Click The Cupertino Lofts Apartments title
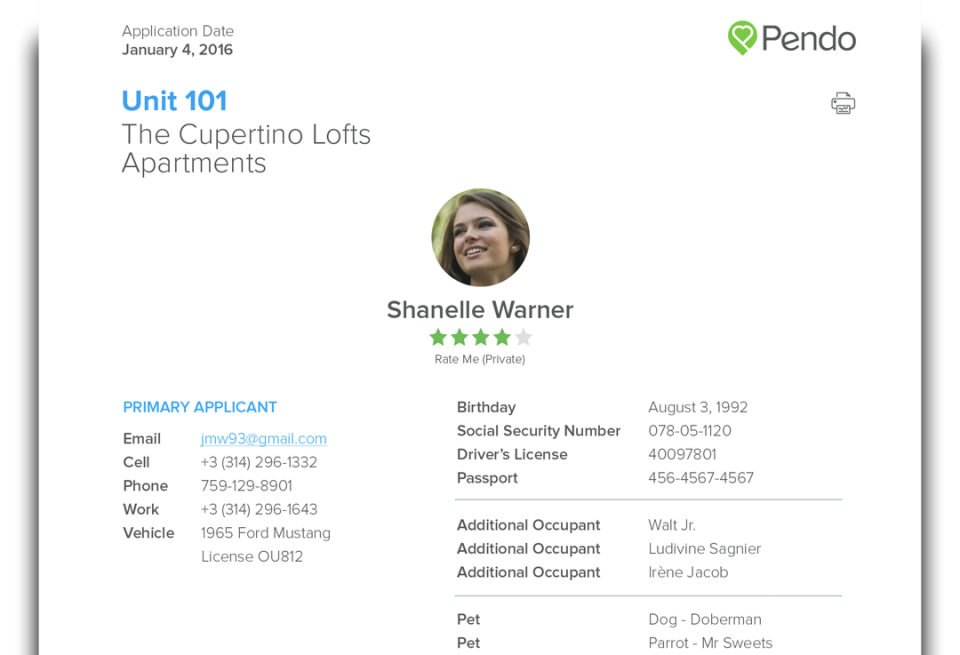This screenshot has height=655, width=960. [x=246, y=149]
